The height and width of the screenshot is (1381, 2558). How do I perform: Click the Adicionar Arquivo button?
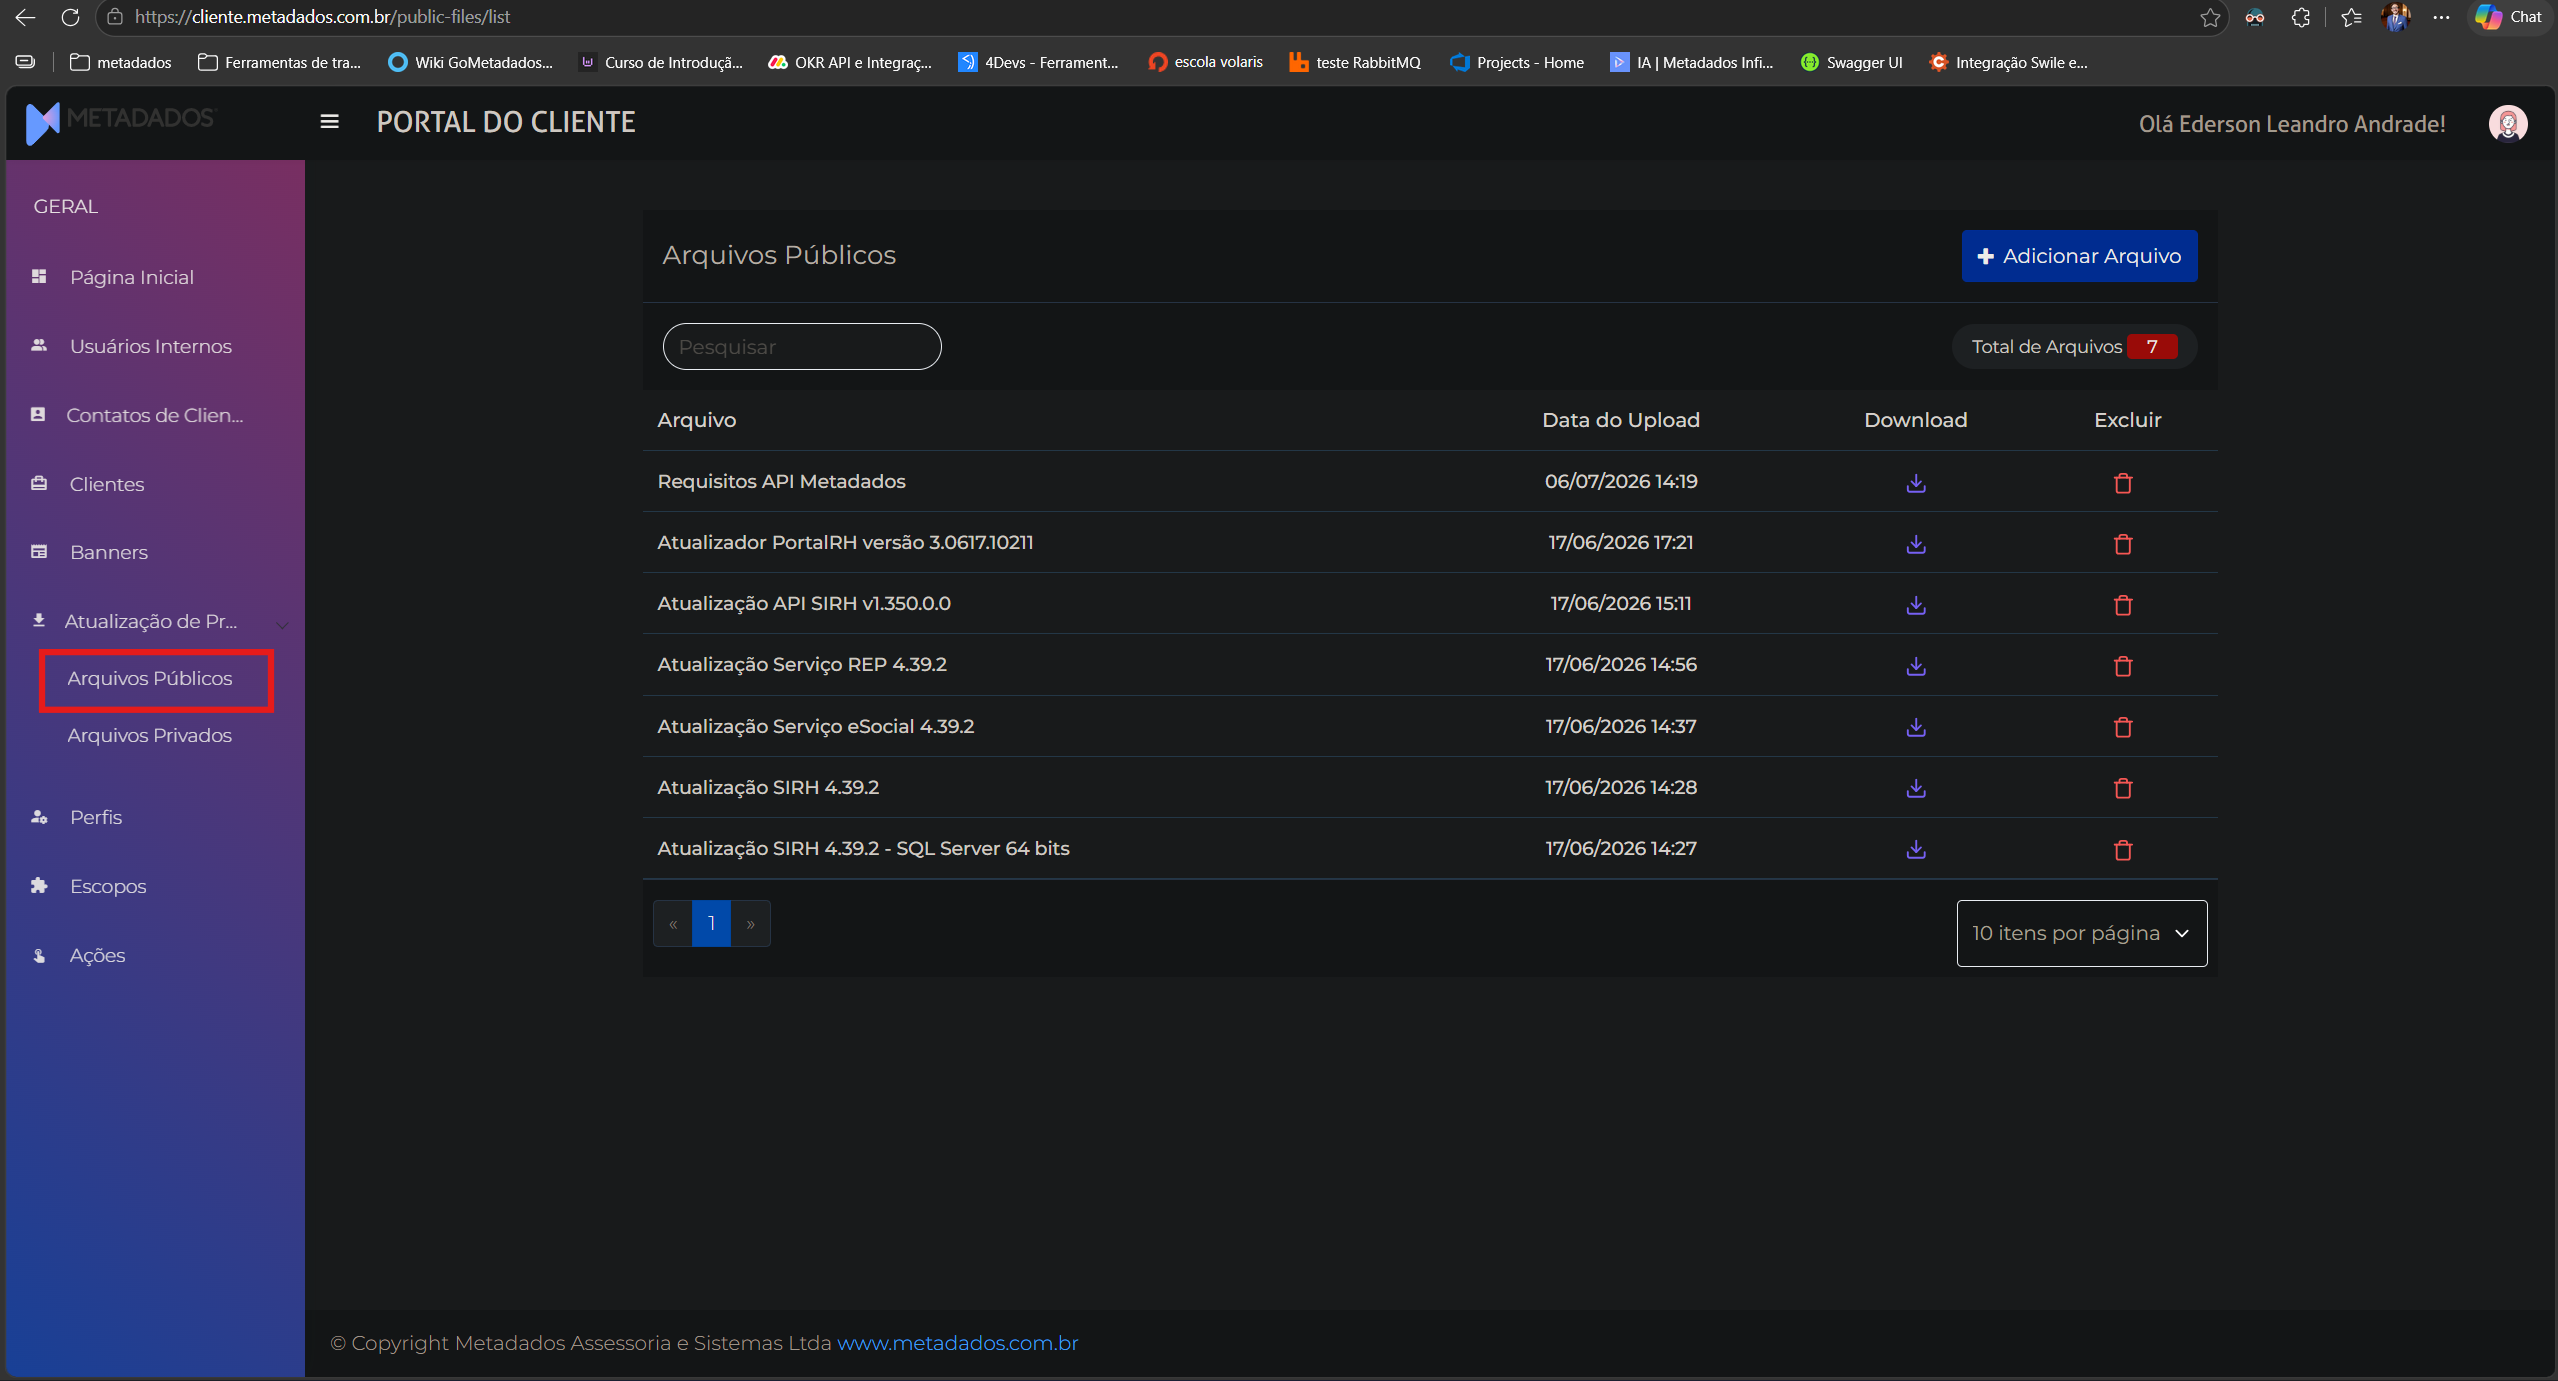[2079, 256]
